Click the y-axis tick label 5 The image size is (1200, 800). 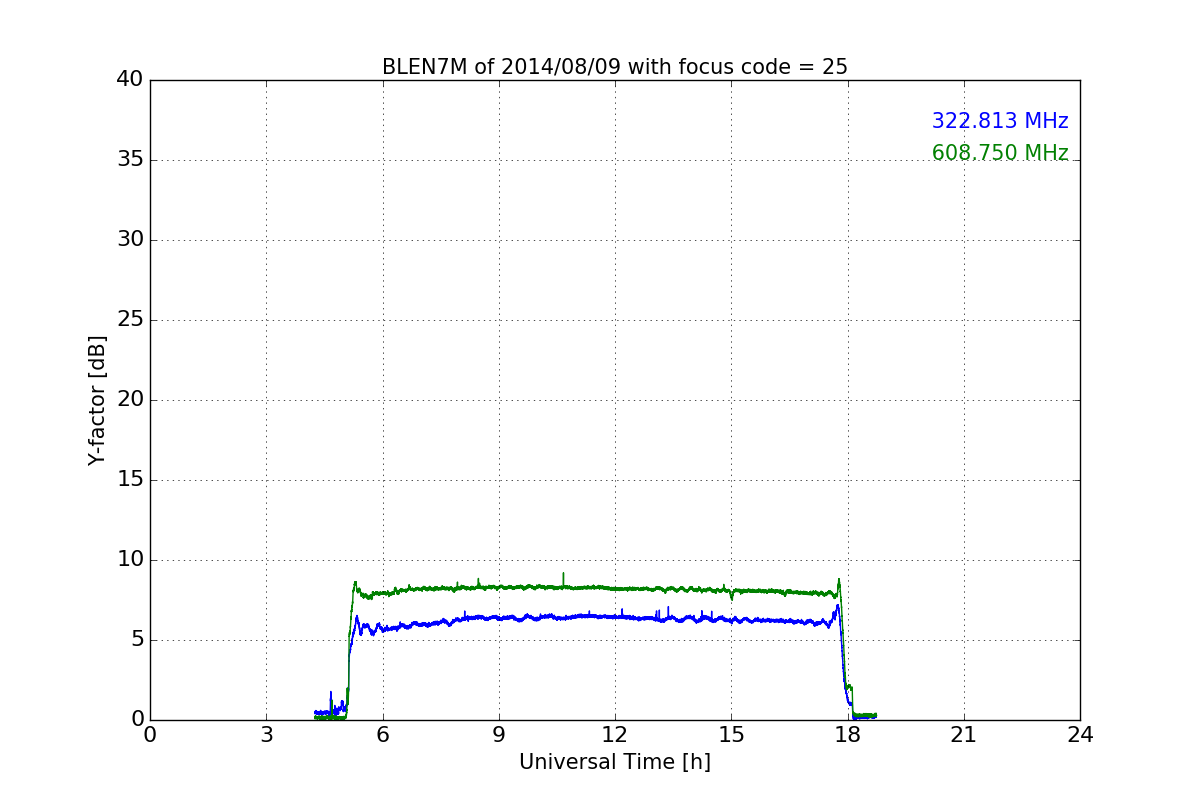[137, 640]
